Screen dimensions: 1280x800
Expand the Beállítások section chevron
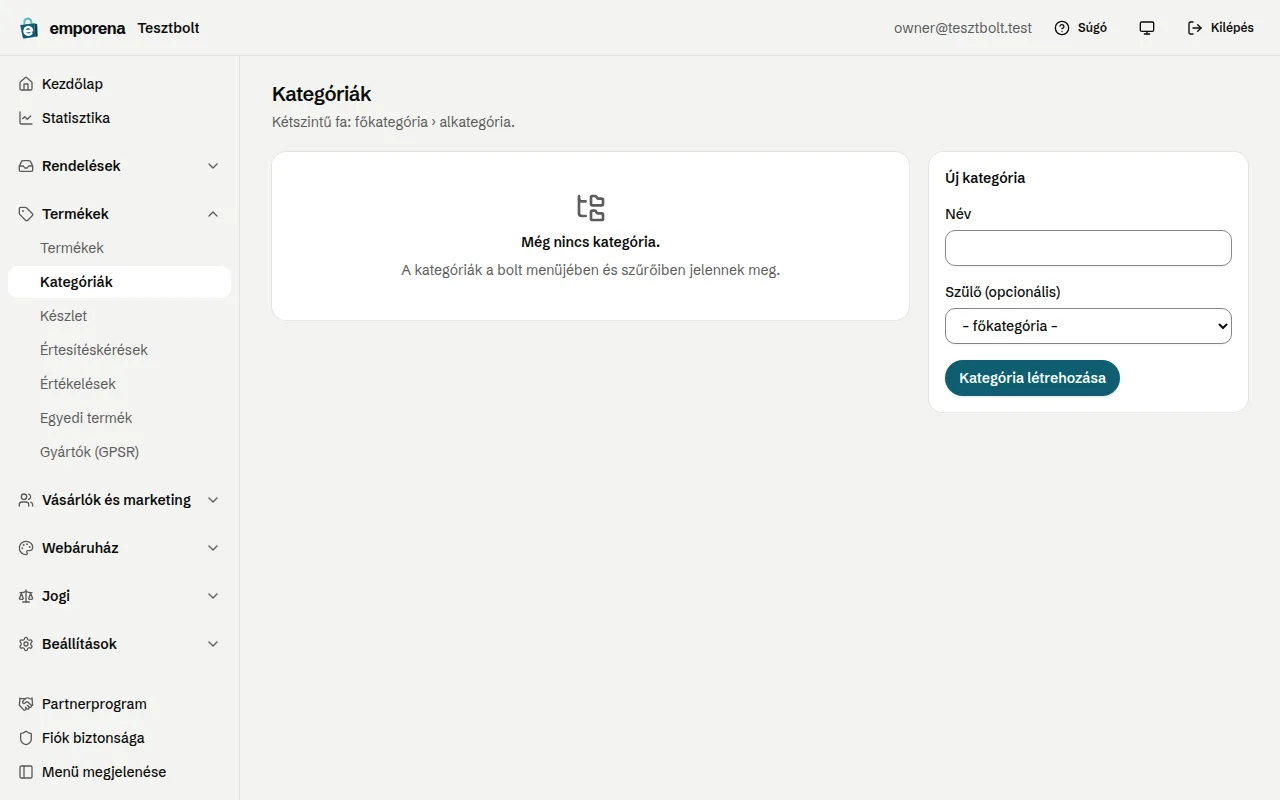pos(213,644)
